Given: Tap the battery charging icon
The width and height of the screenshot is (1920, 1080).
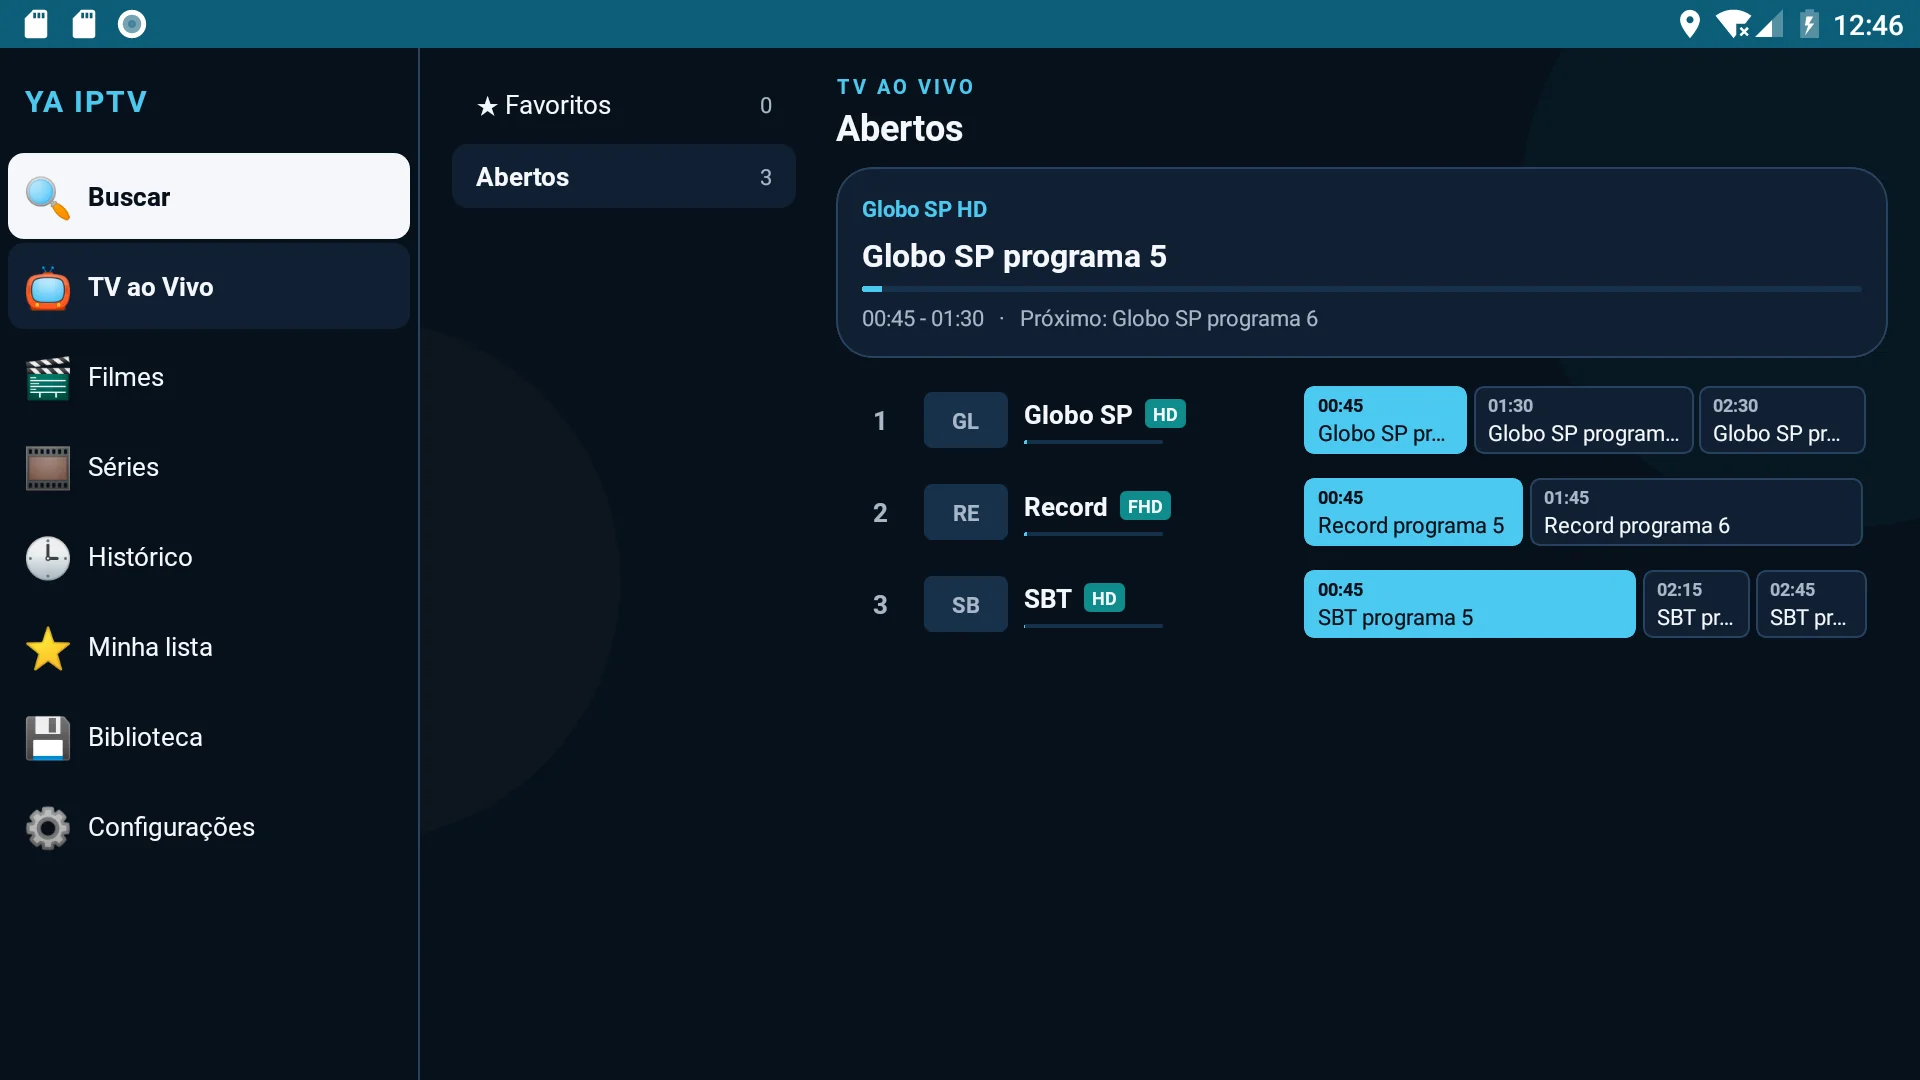Looking at the screenshot, I should coord(1808,24).
